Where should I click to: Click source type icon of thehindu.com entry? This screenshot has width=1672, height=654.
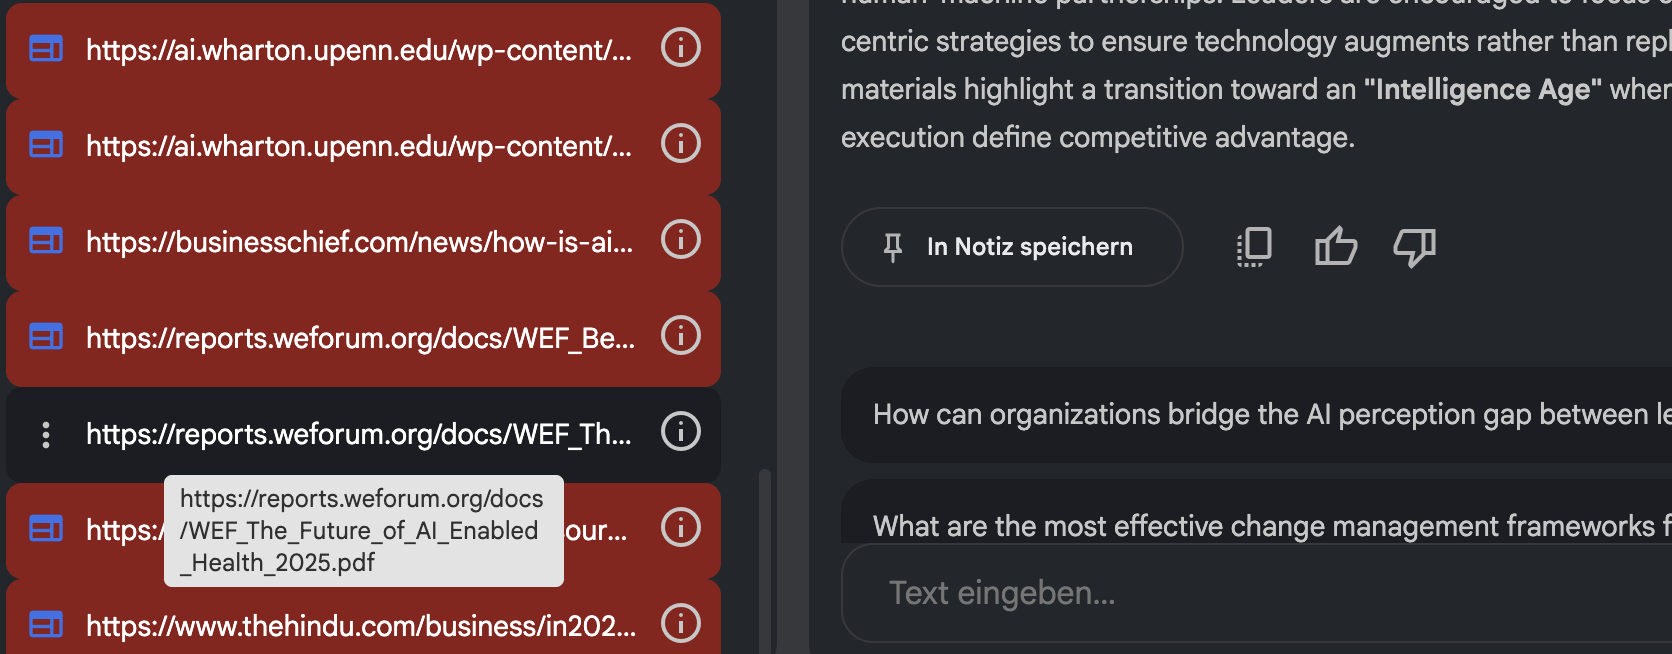tap(46, 625)
